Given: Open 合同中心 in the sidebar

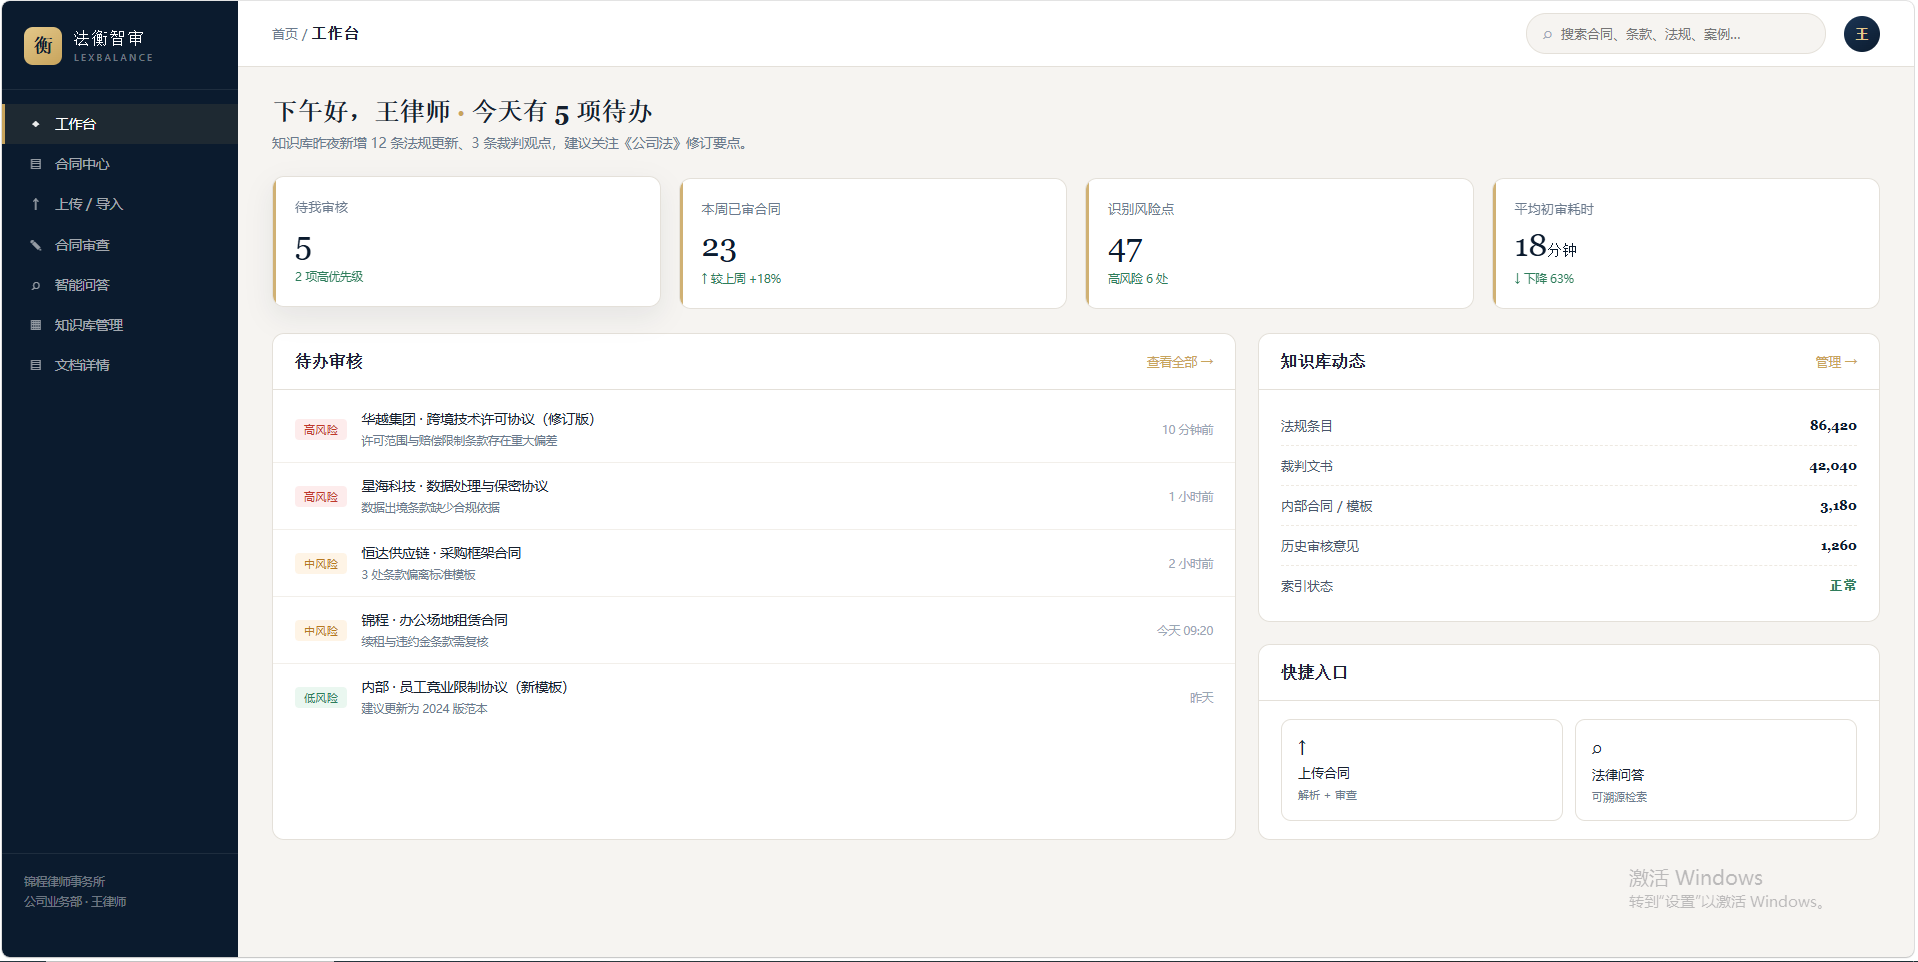Looking at the screenshot, I should coord(120,164).
